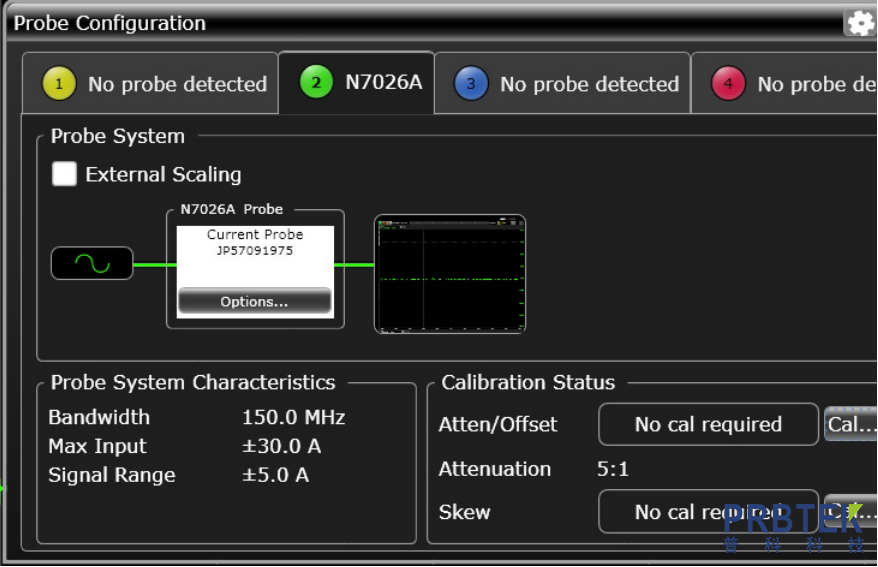Click the Probe Configuration window title
The image size is (878, 567).
pyautogui.click(x=109, y=23)
